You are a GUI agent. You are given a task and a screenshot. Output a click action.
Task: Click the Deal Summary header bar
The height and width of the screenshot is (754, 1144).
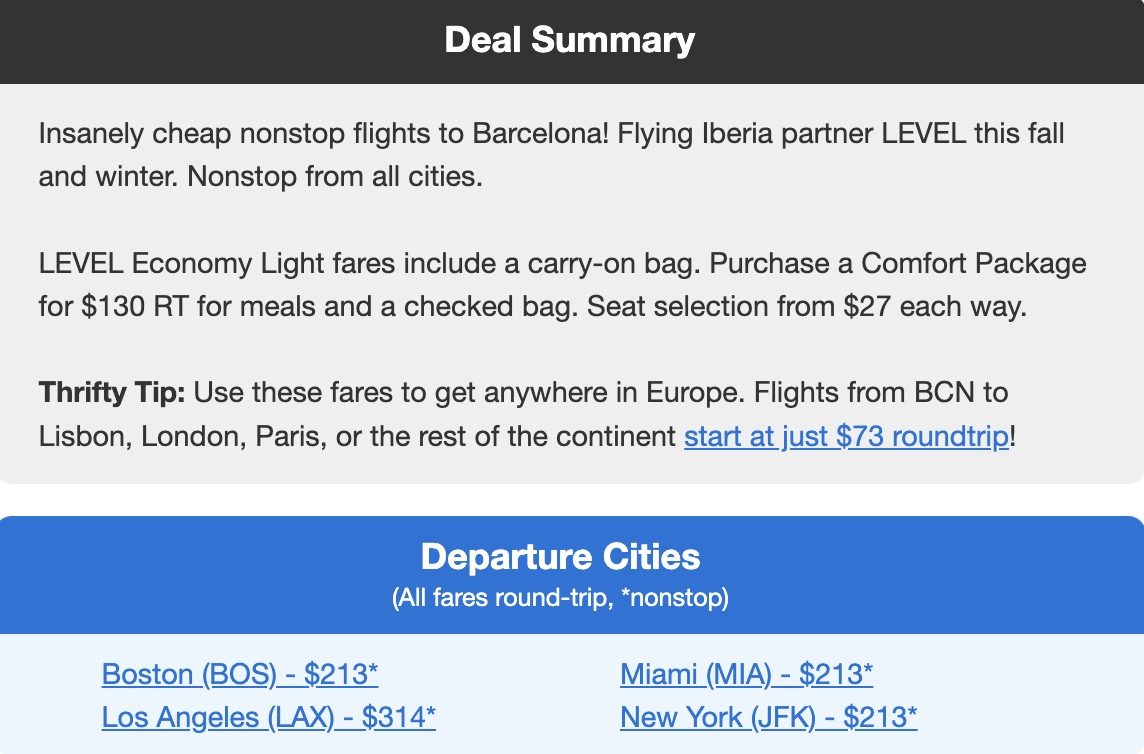click(572, 40)
